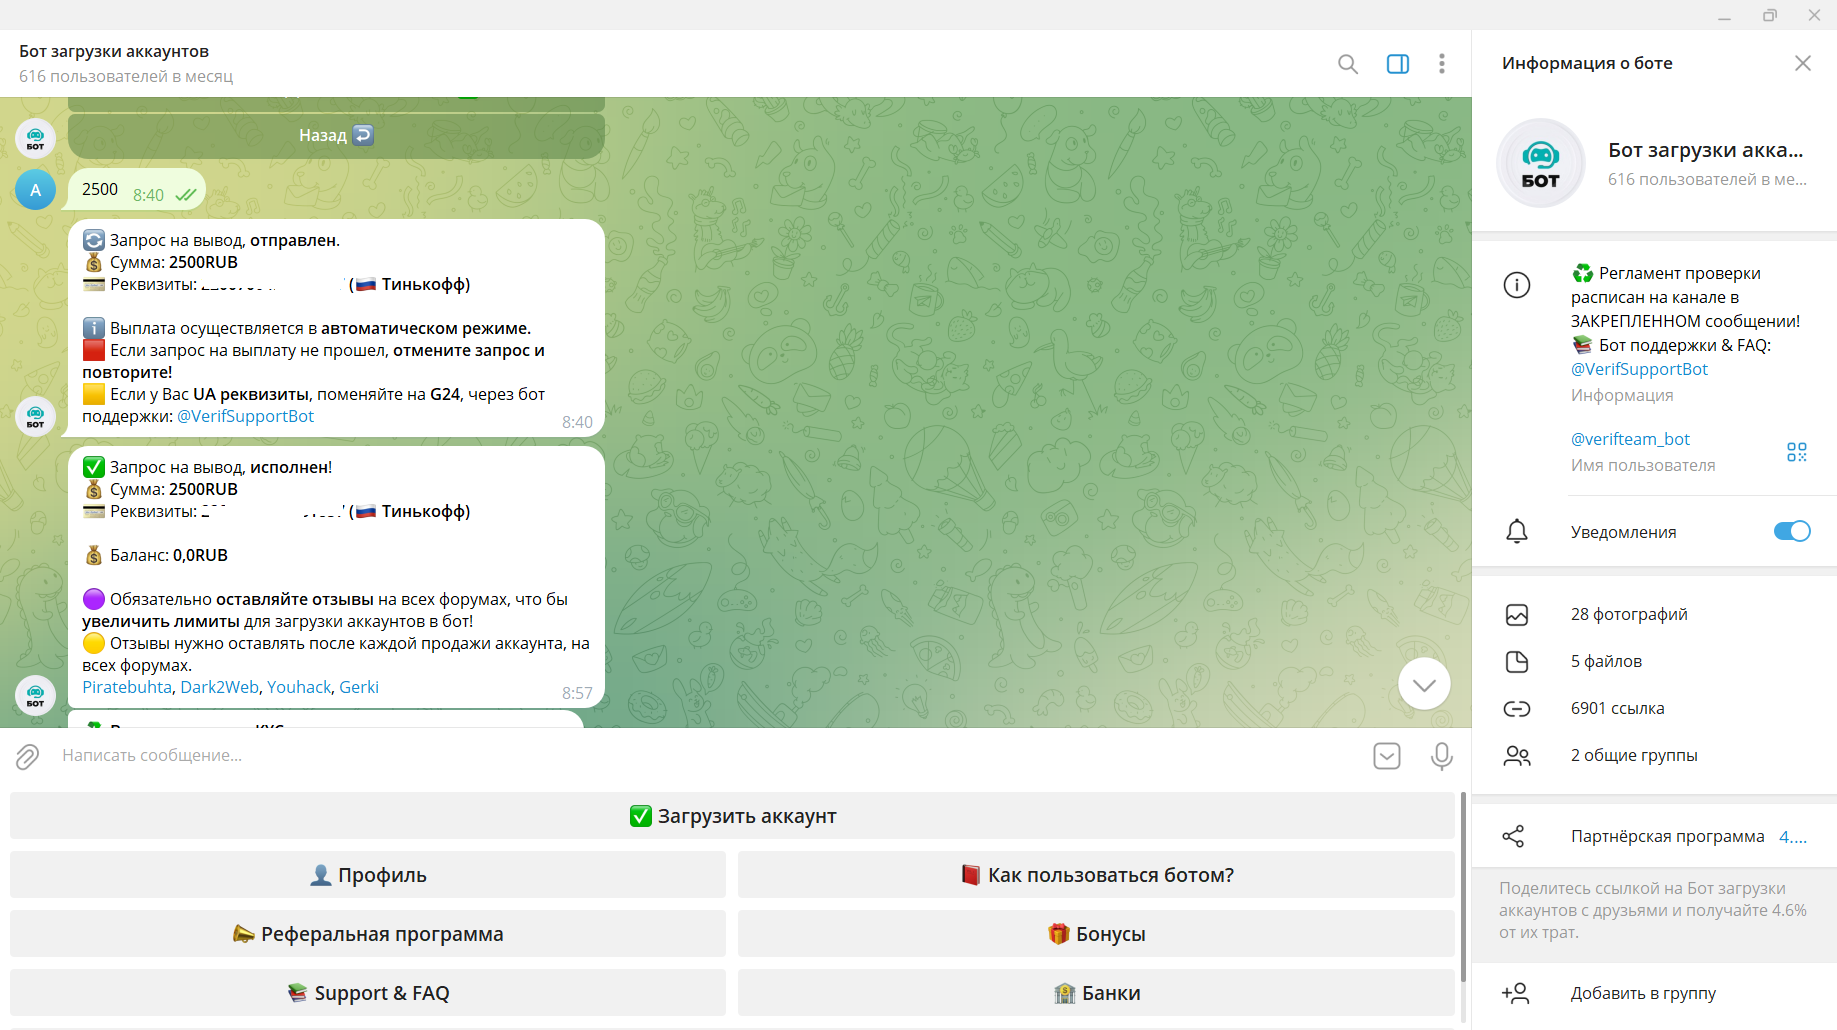
Task: Show the QR code for @verifteam_bot
Action: click(1796, 452)
